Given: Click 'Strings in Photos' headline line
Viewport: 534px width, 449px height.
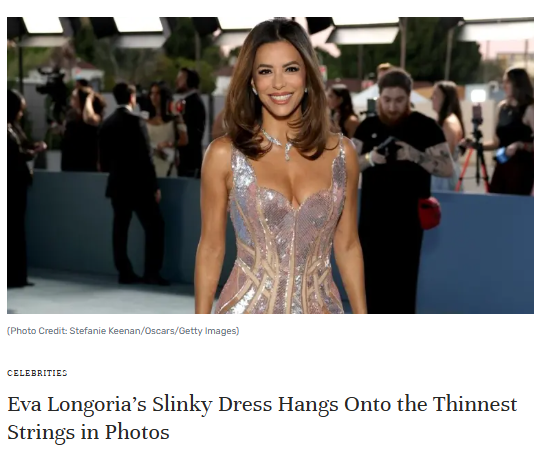Looking at the screenshot, I should click(x=88, y=433).
